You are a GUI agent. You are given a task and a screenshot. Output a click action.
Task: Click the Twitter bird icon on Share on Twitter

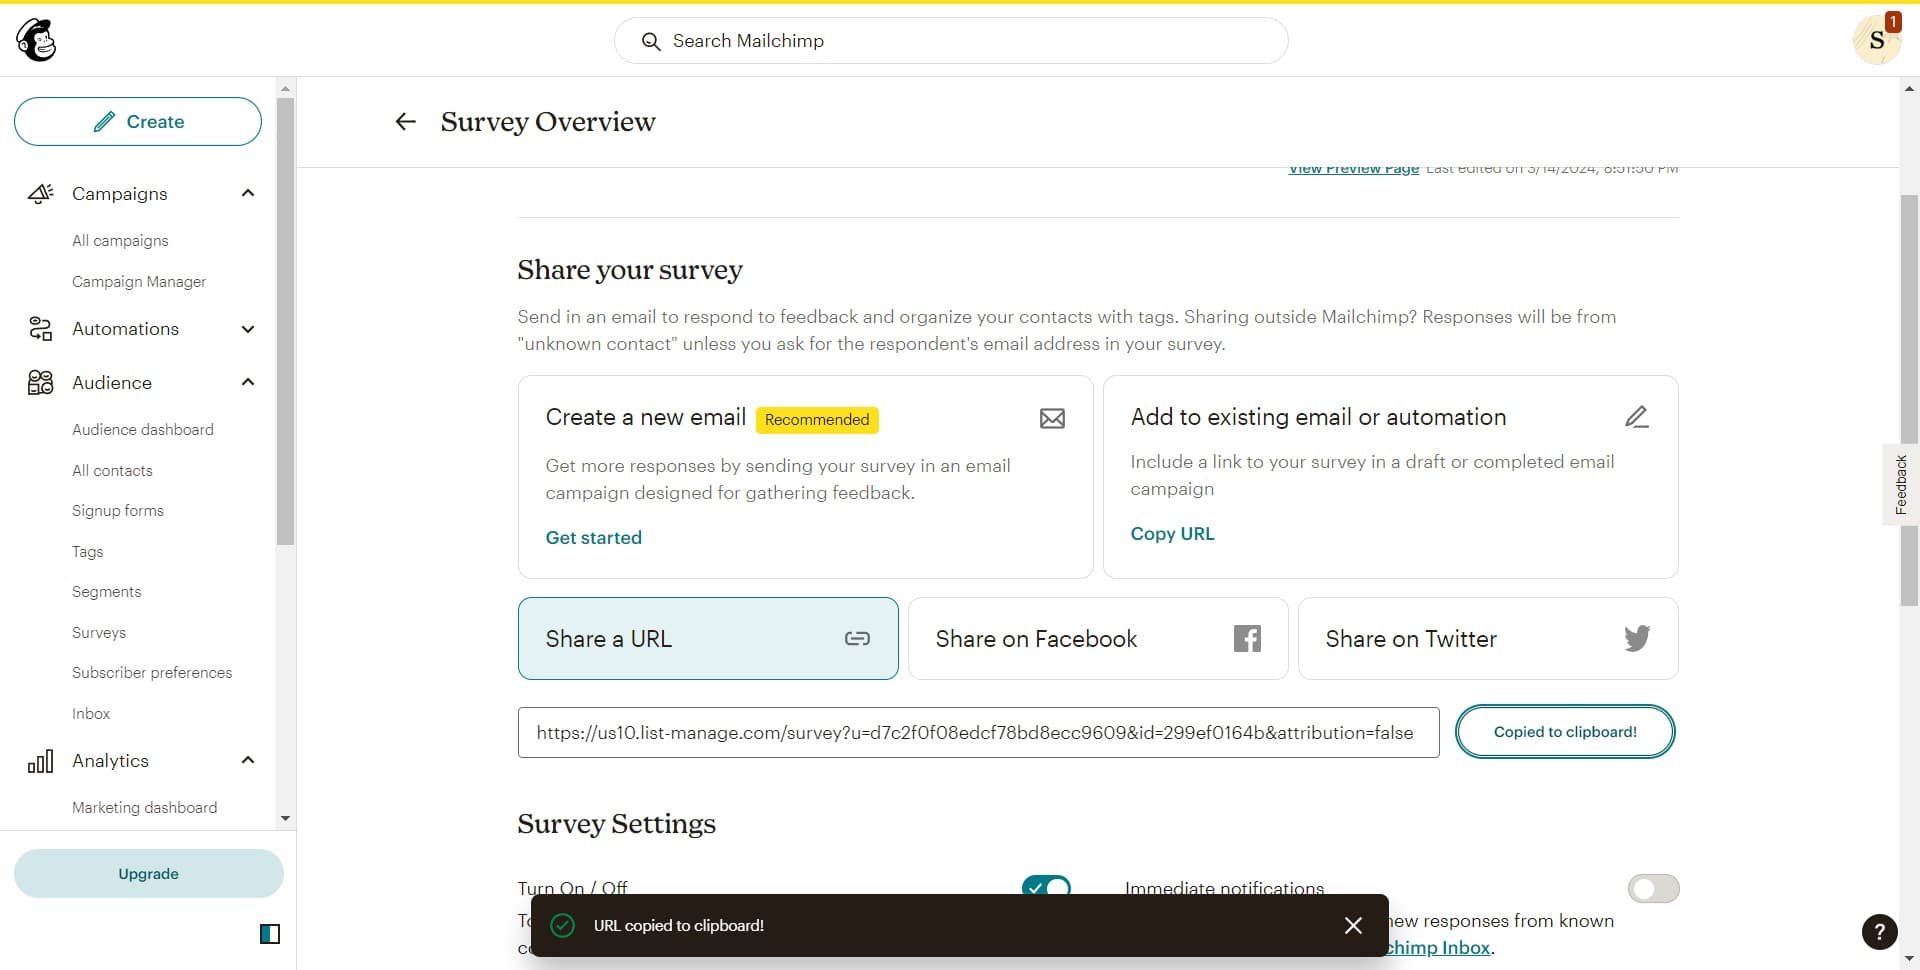pyautogui.click(x=1636, y=638)
